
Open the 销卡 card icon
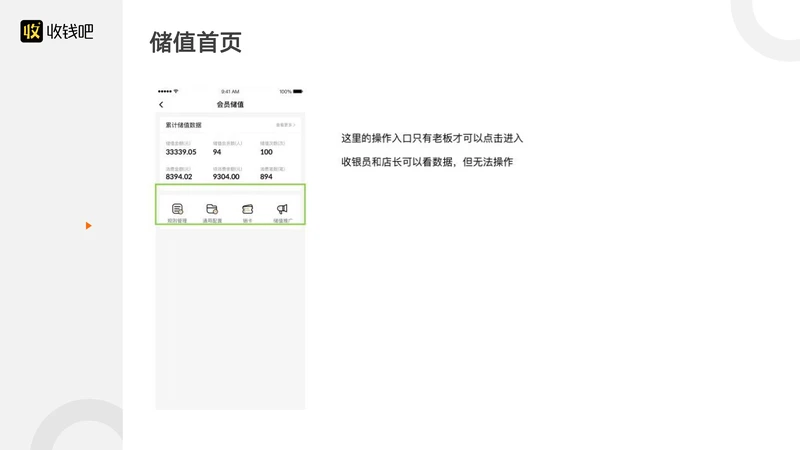247,209
